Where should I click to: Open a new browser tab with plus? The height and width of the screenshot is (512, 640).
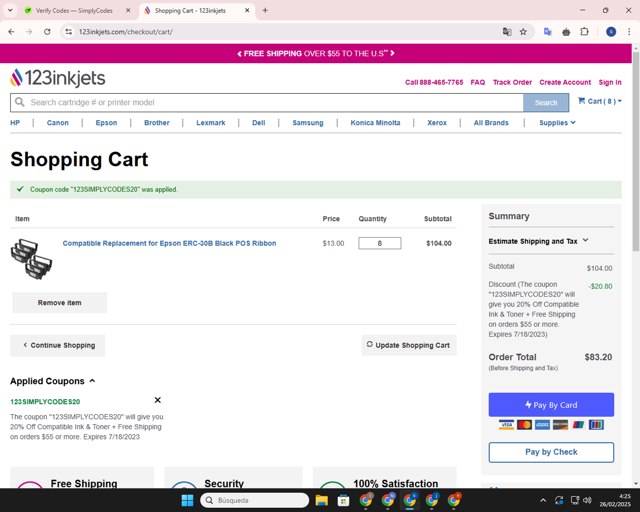pyautogui.click(x=265, y=11)
